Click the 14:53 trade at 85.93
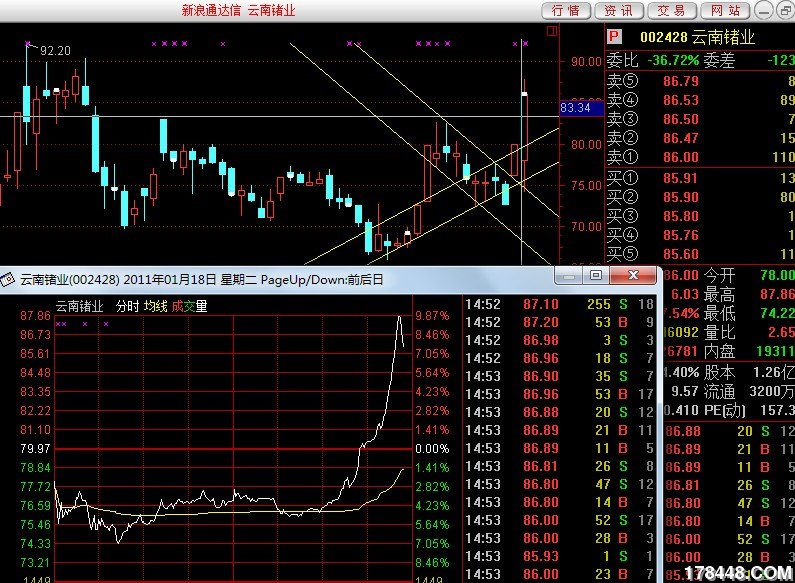 coord(560,556)
